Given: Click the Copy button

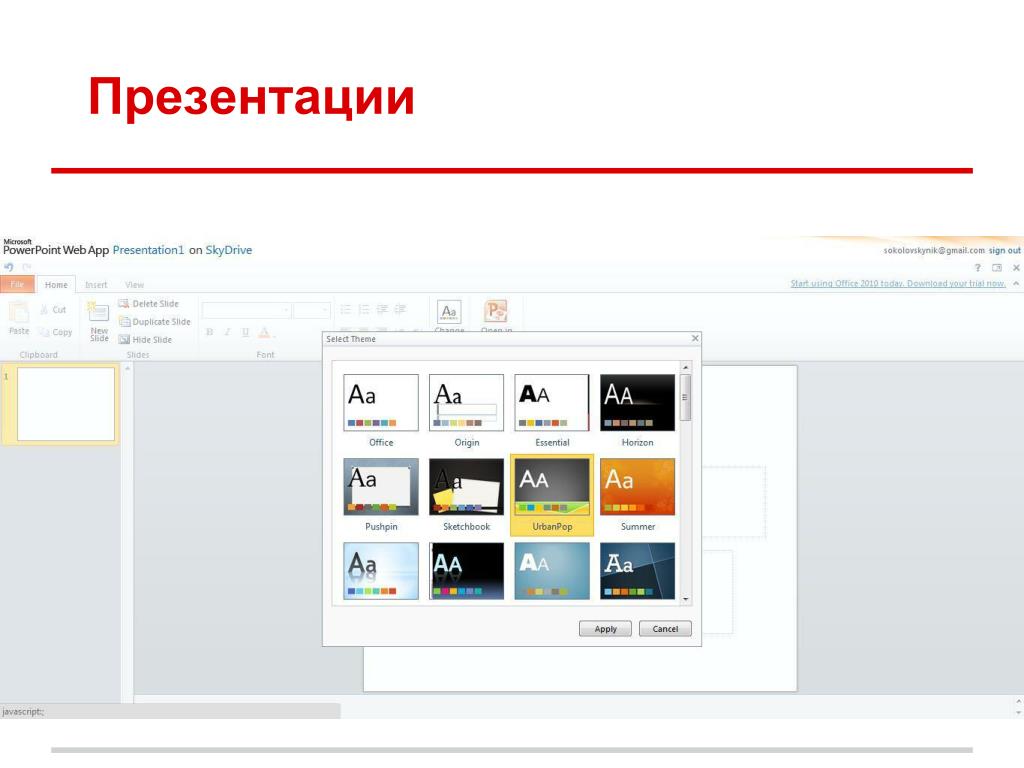Looking at the screenshot, I should pyautogui.click(x=55, y=332).
